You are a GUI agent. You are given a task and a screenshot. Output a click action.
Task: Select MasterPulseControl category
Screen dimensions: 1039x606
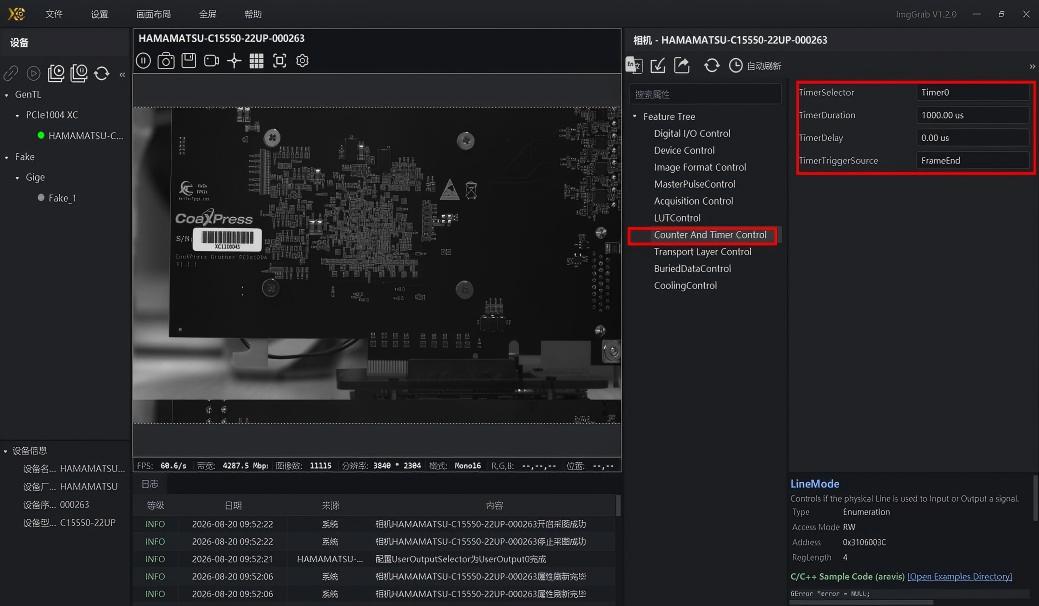coord(694,184)
